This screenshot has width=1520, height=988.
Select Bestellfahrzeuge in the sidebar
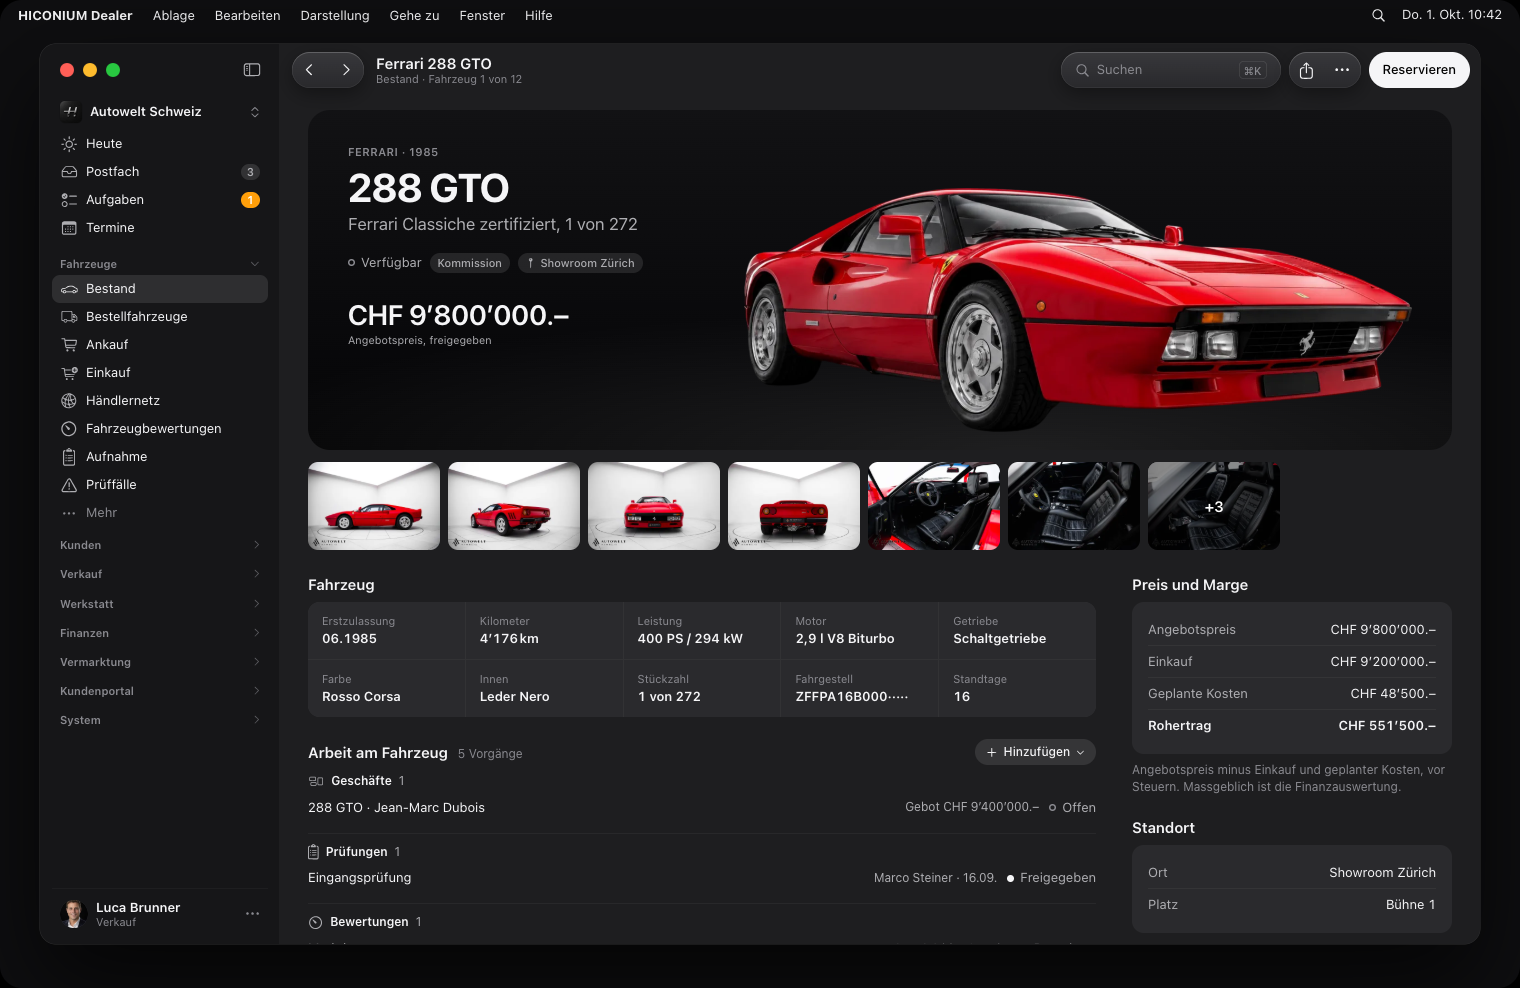[x=160, y=317]
